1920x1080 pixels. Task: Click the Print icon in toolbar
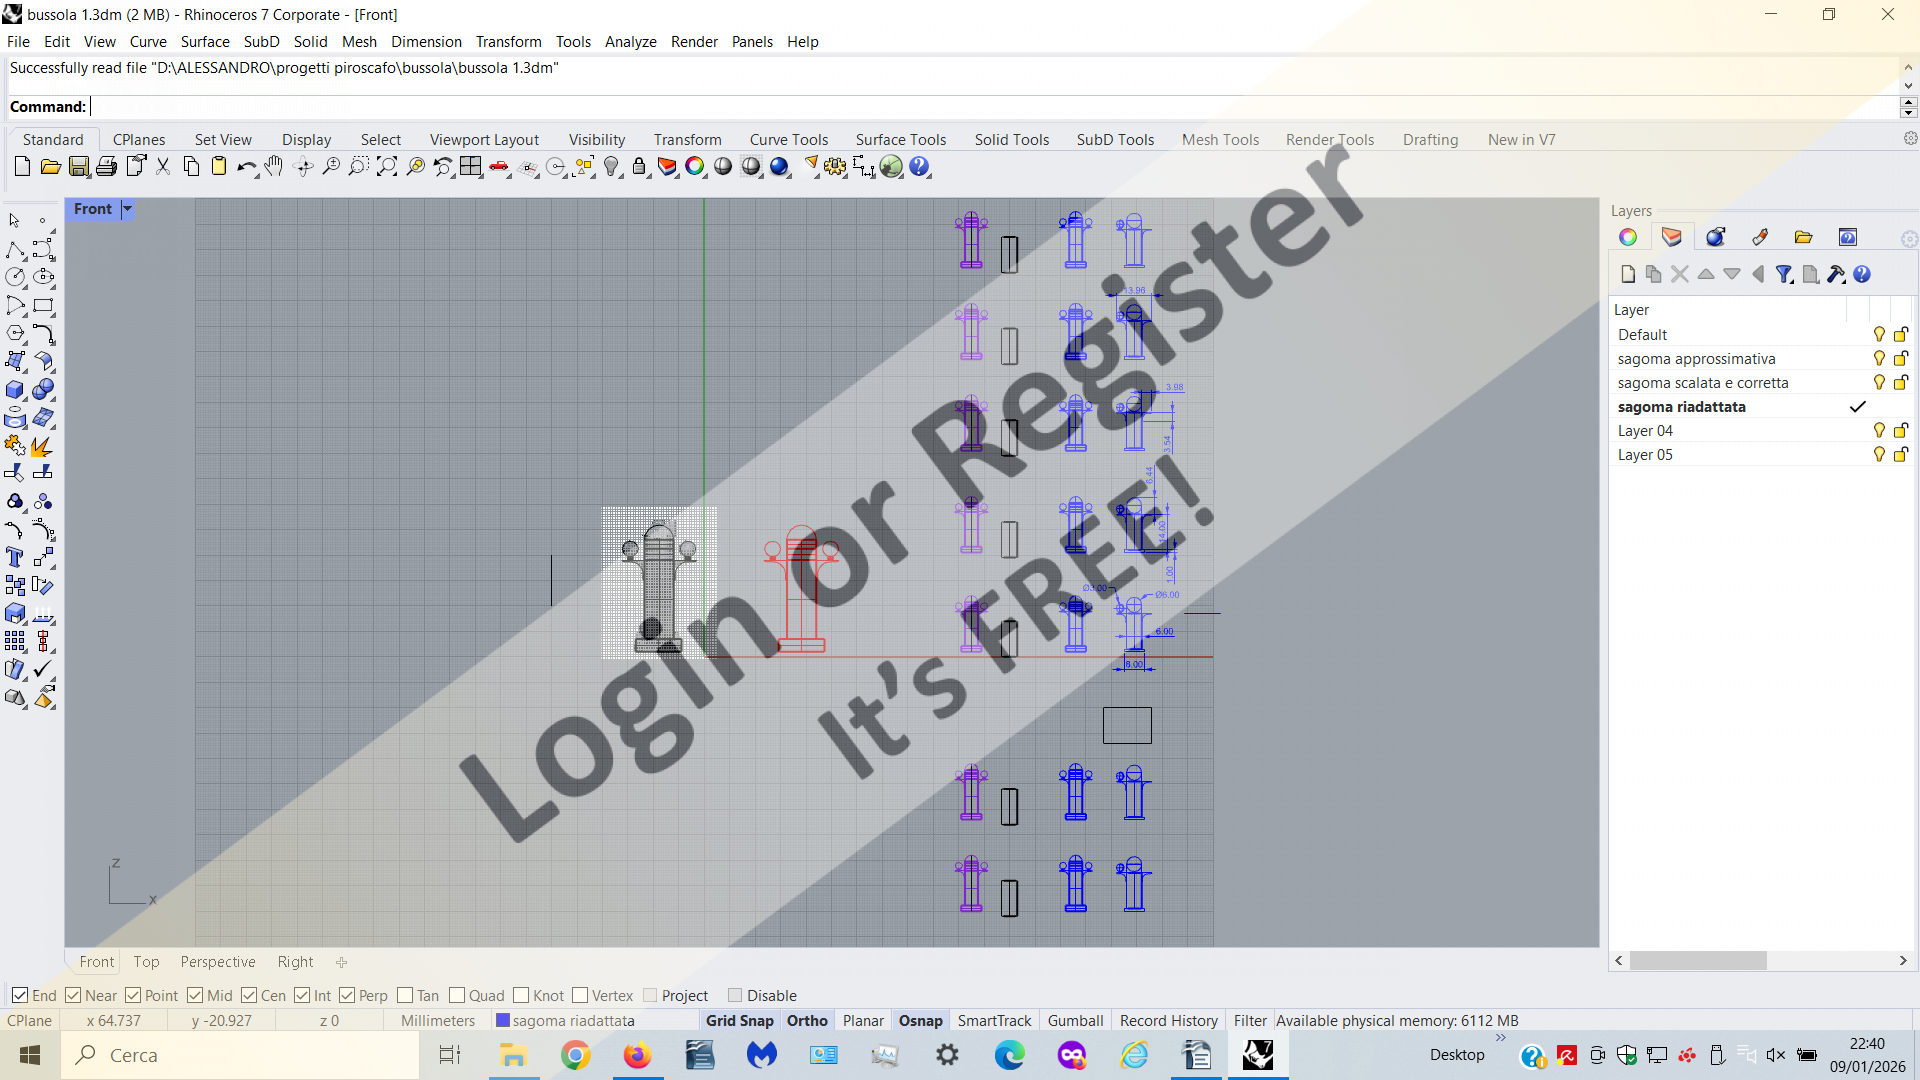[106, 167]
